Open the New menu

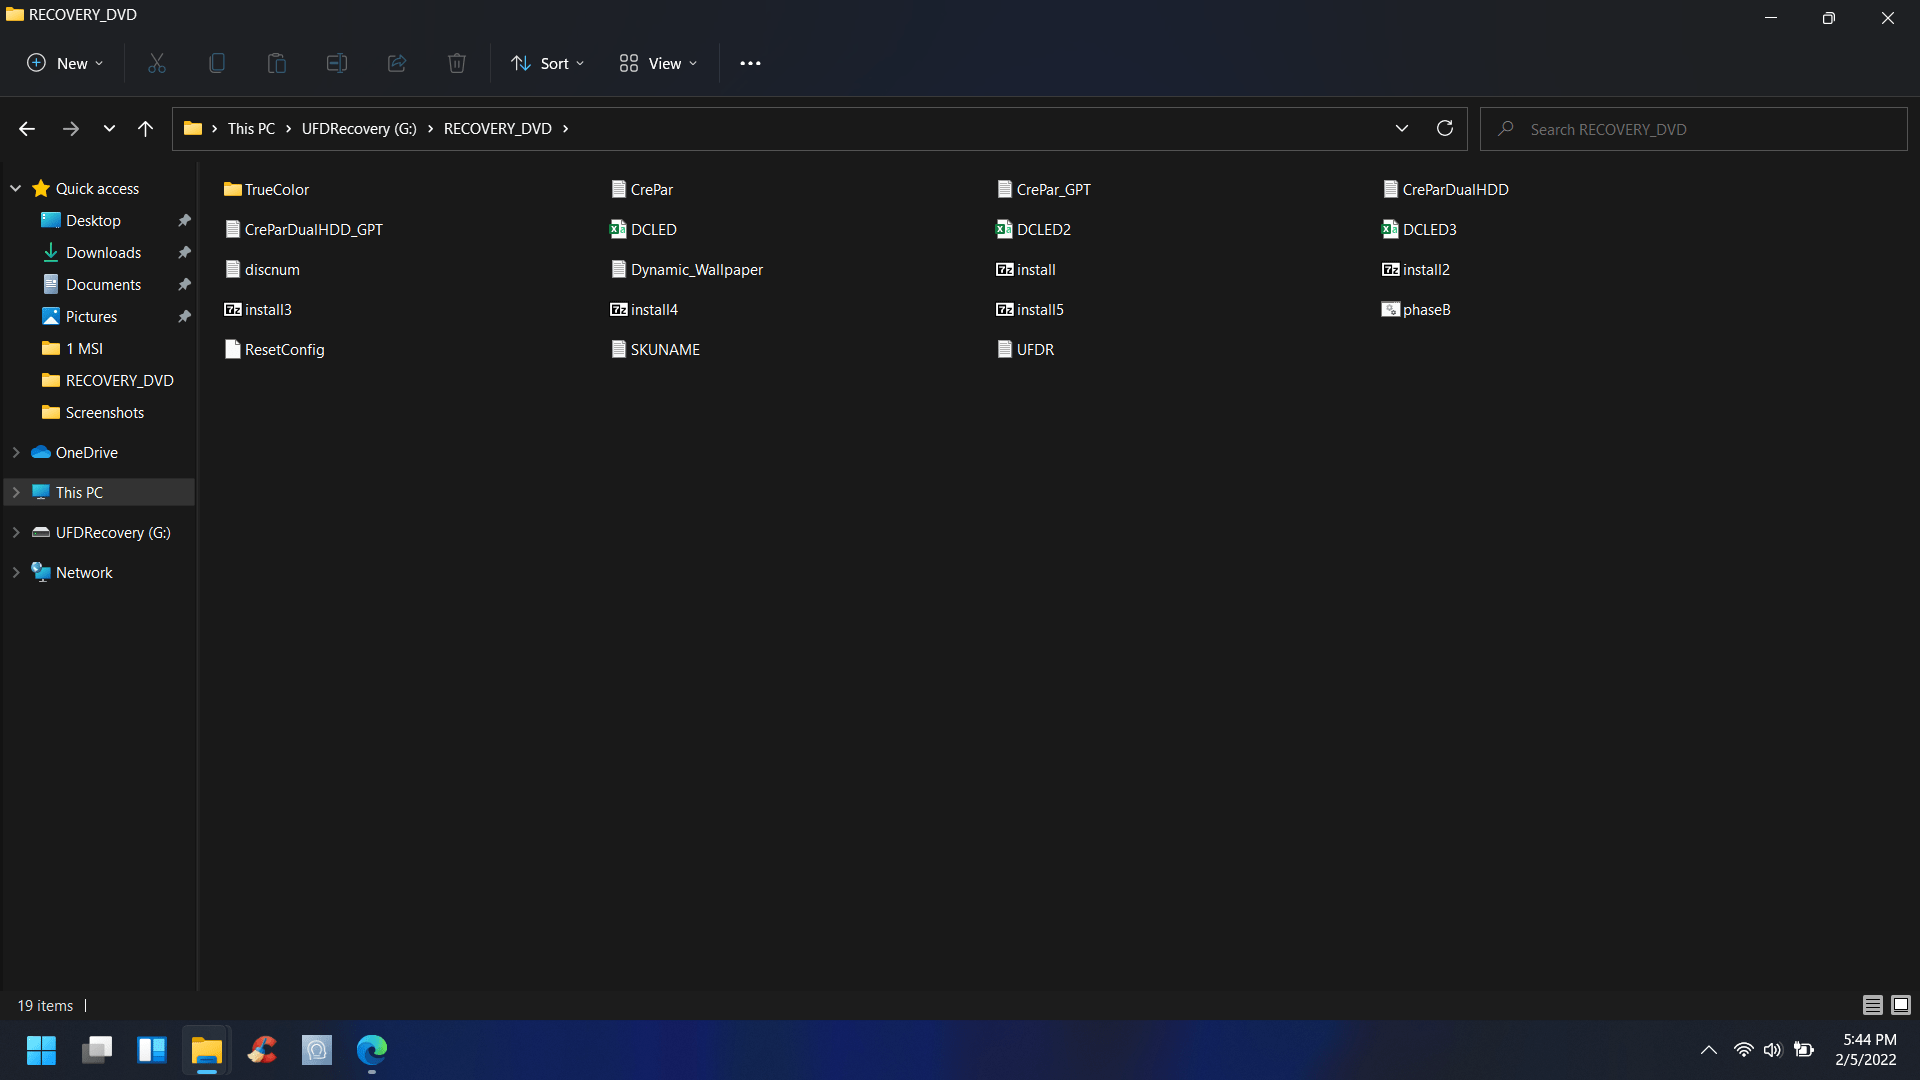tap(63, 62)
